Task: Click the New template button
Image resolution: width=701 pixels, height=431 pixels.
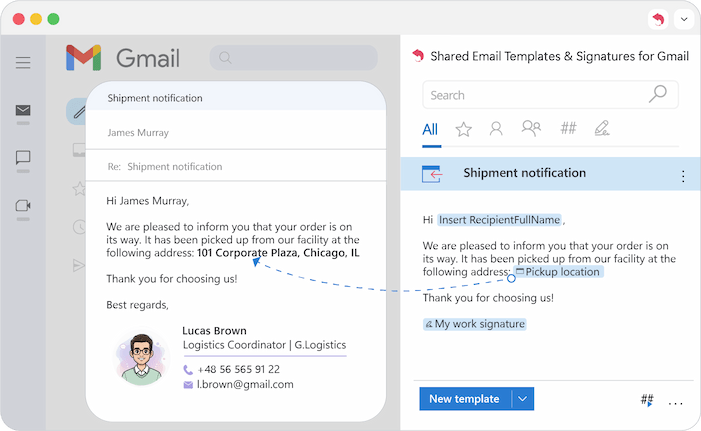Action: tap(465, 399)
